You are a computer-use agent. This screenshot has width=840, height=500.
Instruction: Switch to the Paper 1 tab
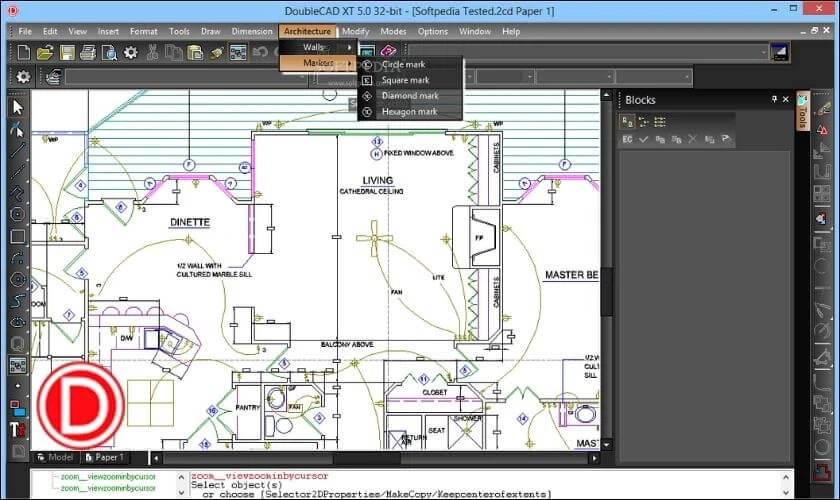[104, 457]
